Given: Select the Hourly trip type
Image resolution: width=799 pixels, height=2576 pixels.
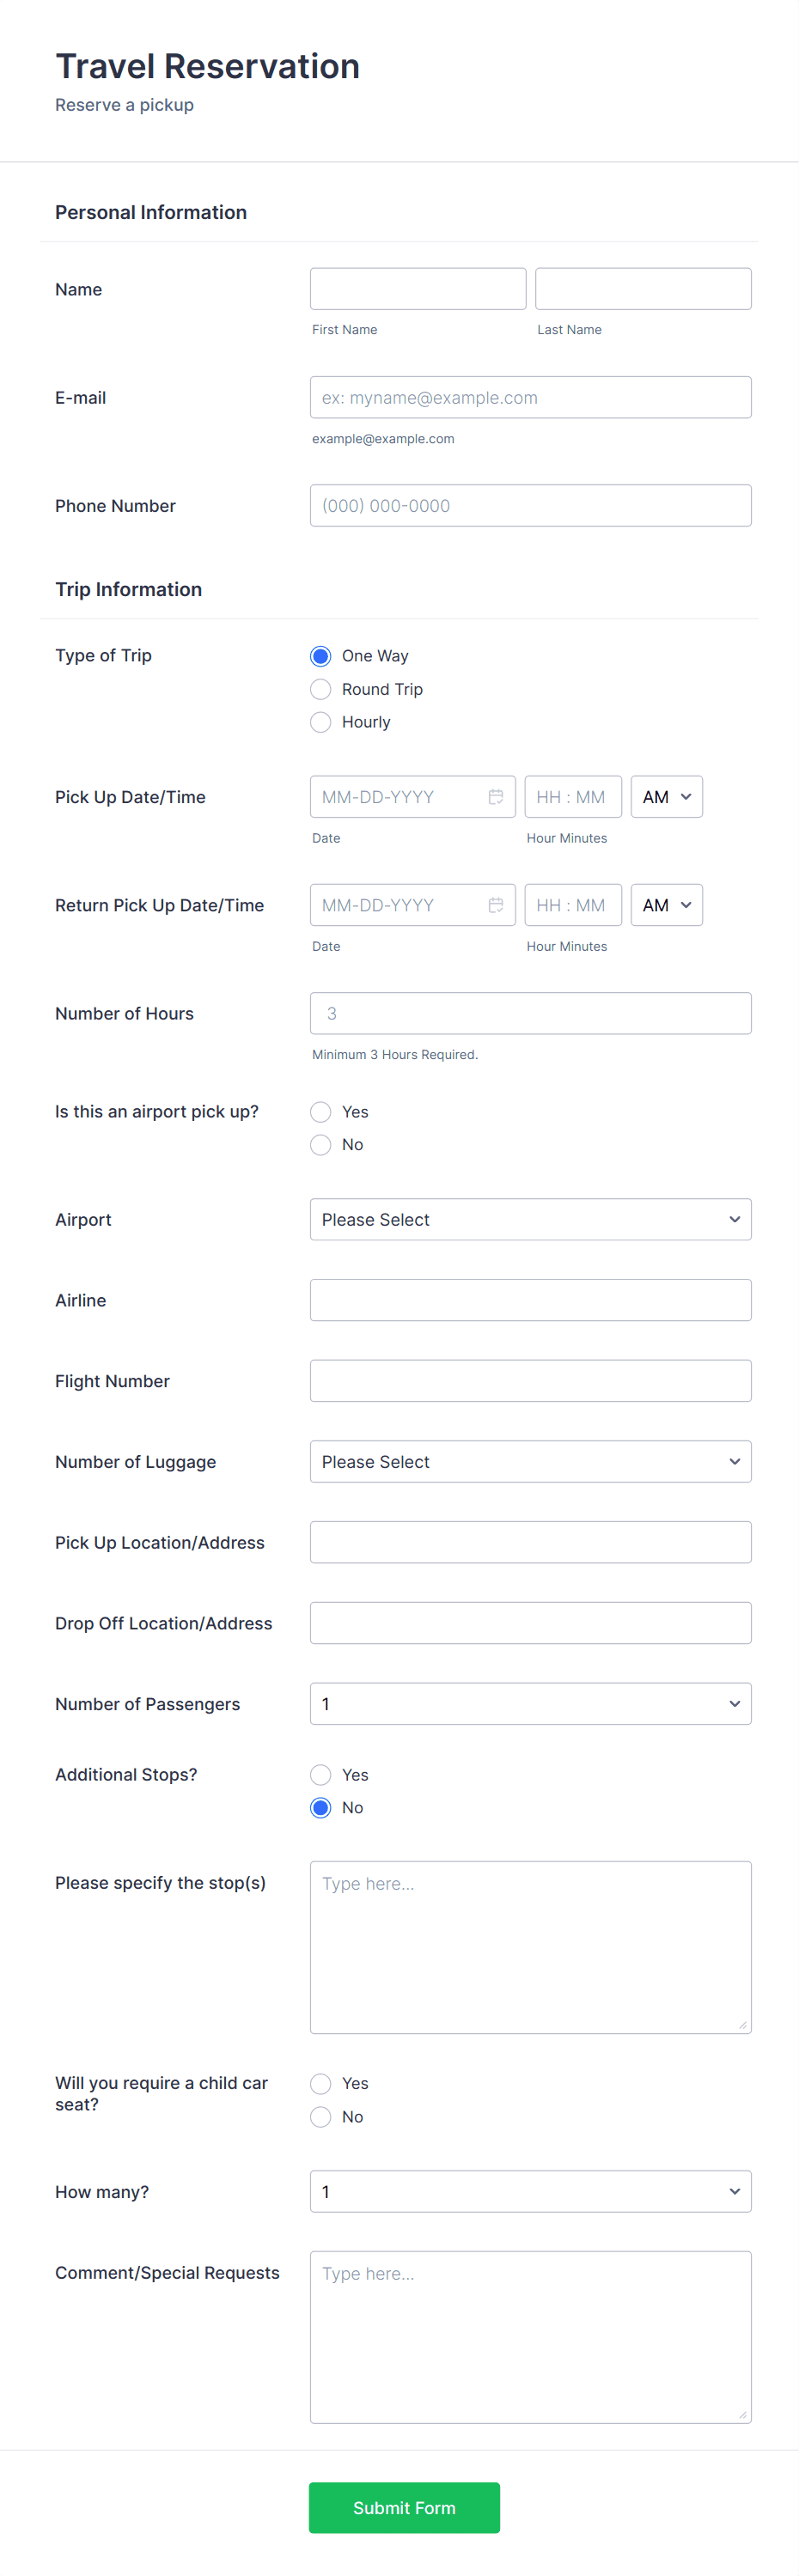Looking at the screenshot, I should [x=320, y=721].
